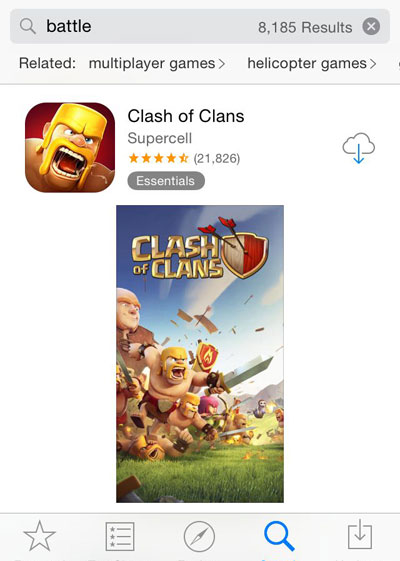400x561 pixels.
Task: Download Clash of Clans via cloud icon
Action: [x=358, y=148]
